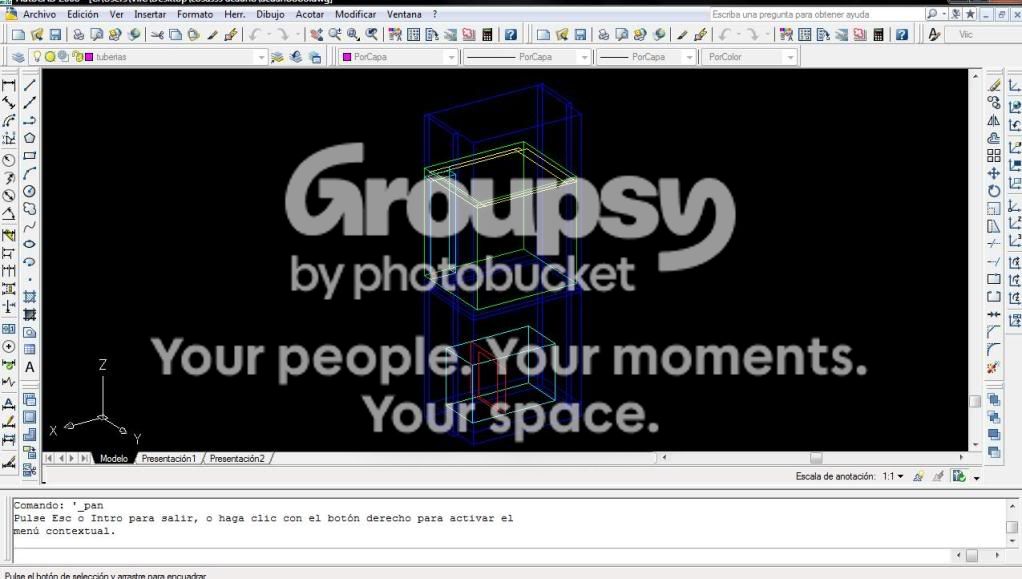Open the PorColor plot style dropdown
The image size is (1022, 579).
click(x=790, y=57)
